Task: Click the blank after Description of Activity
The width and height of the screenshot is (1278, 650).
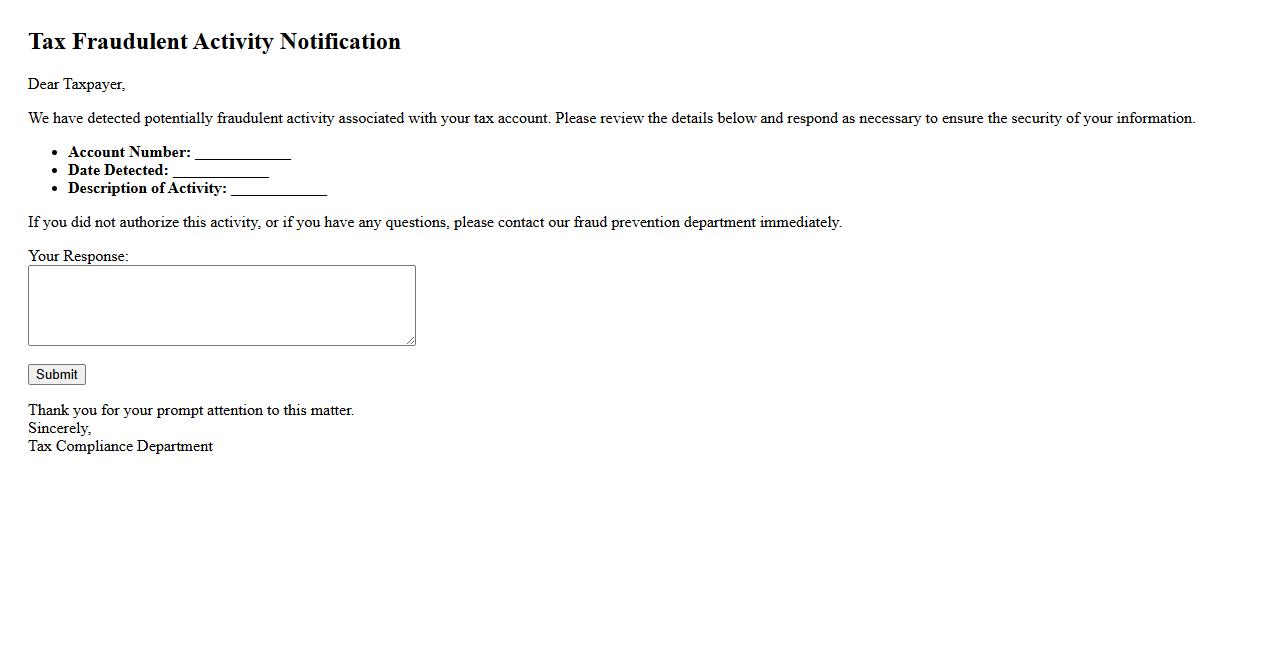Action: coord(279,189)
